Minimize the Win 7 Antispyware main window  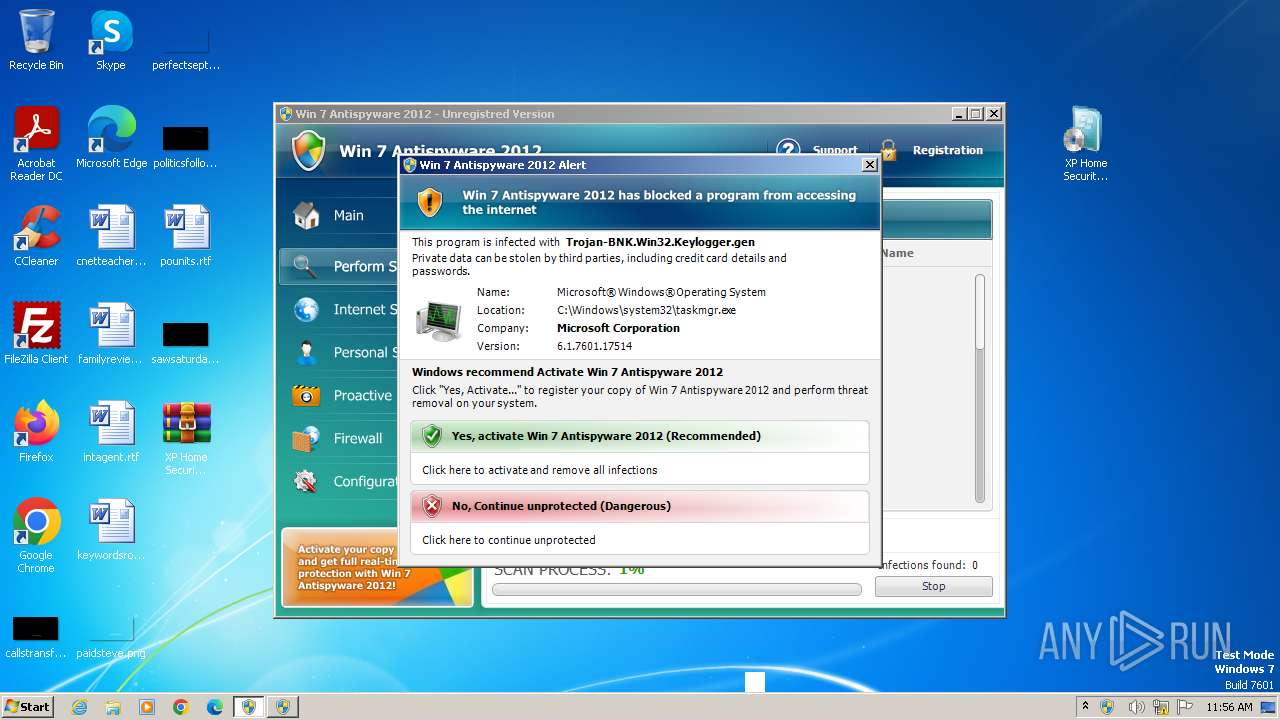(x=959, y=114)
